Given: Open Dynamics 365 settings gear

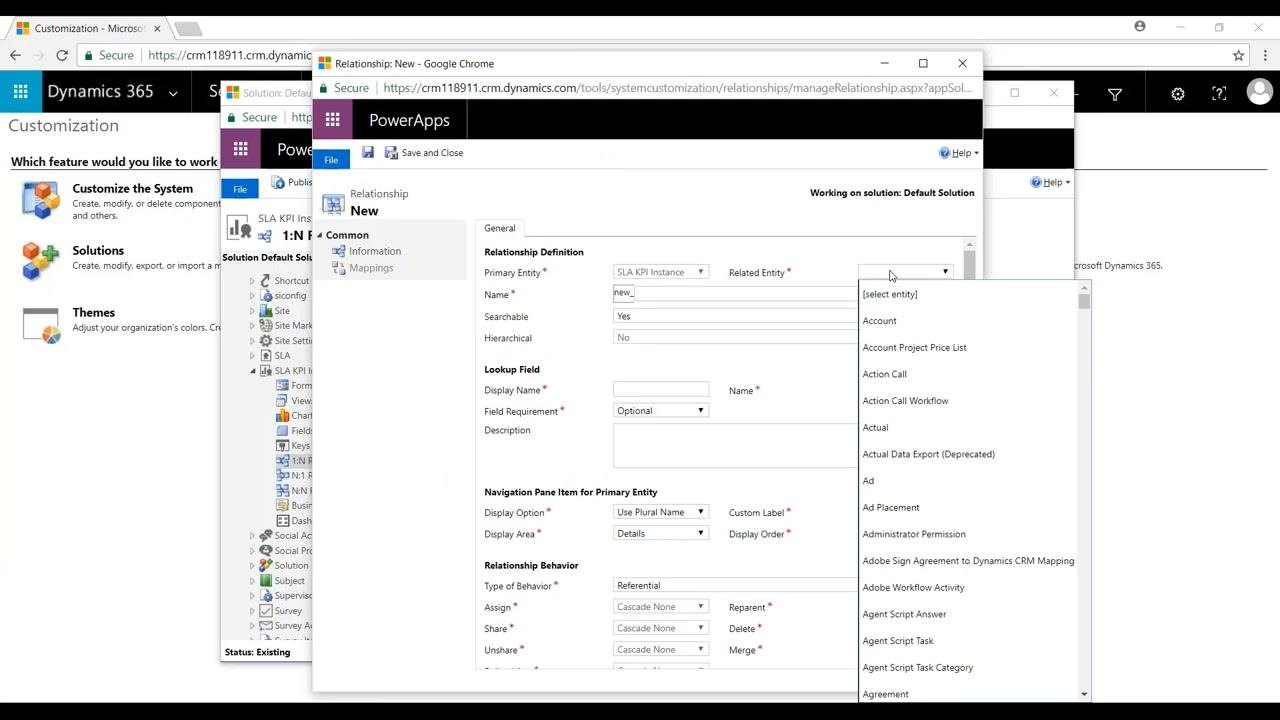Looking at the screenshot, I should click(1178, 94).
